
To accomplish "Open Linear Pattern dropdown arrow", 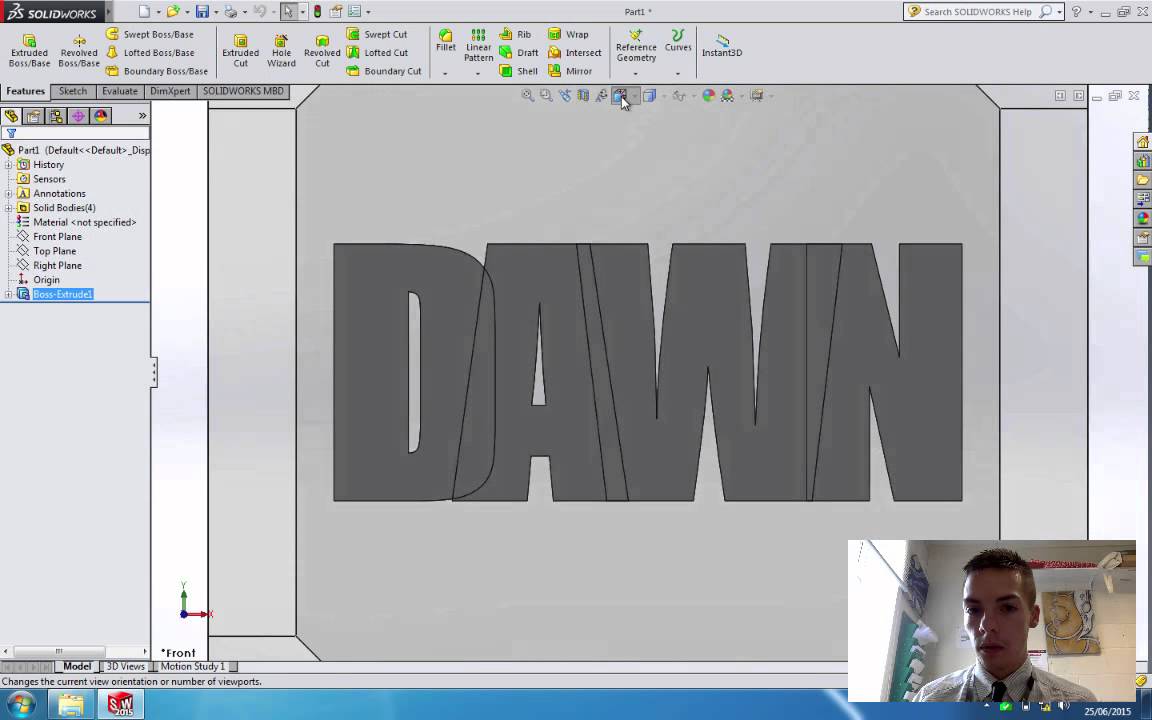I will pos(478,73).
